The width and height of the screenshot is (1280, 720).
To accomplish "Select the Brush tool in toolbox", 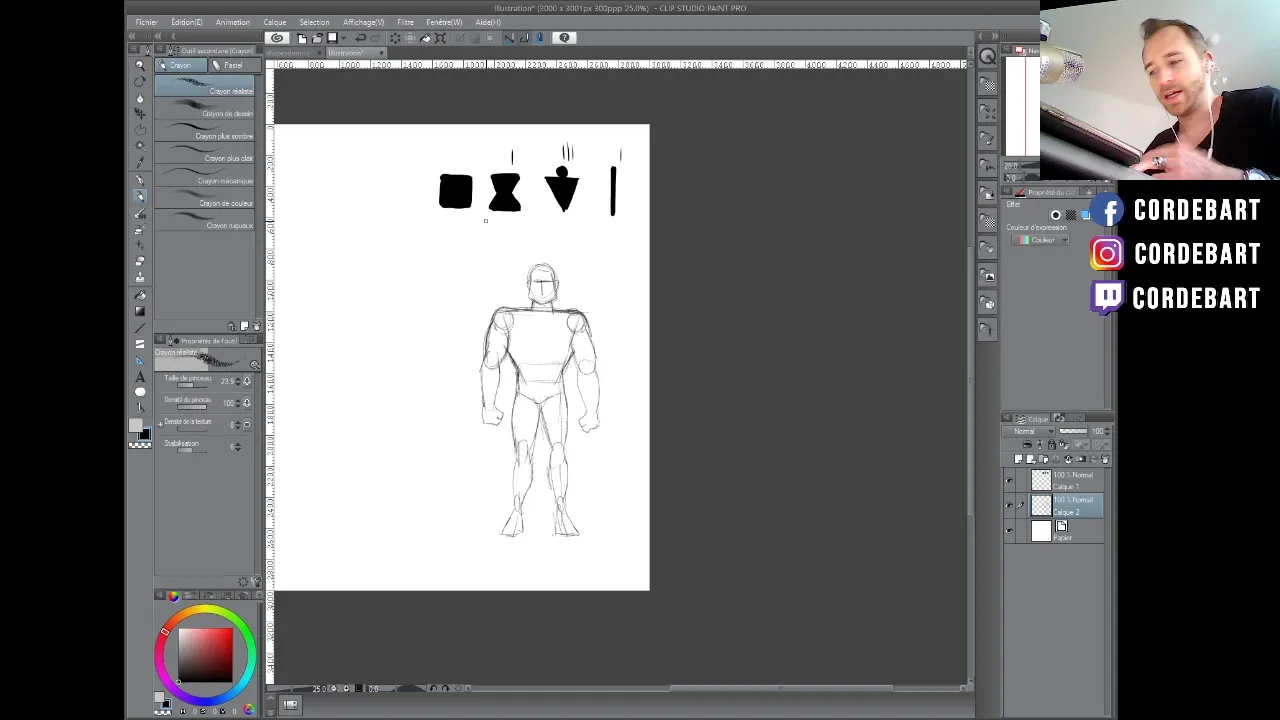I will click(139, 213).
